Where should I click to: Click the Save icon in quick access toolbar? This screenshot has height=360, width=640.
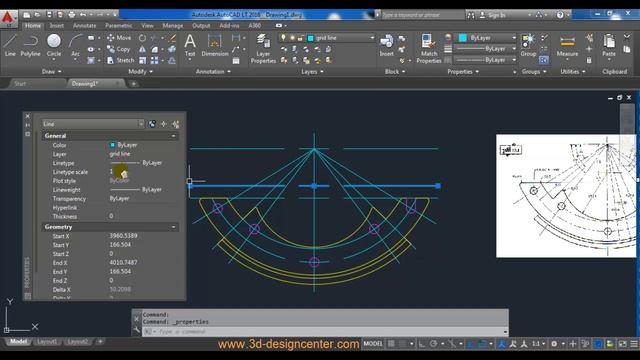pos(49,15)
